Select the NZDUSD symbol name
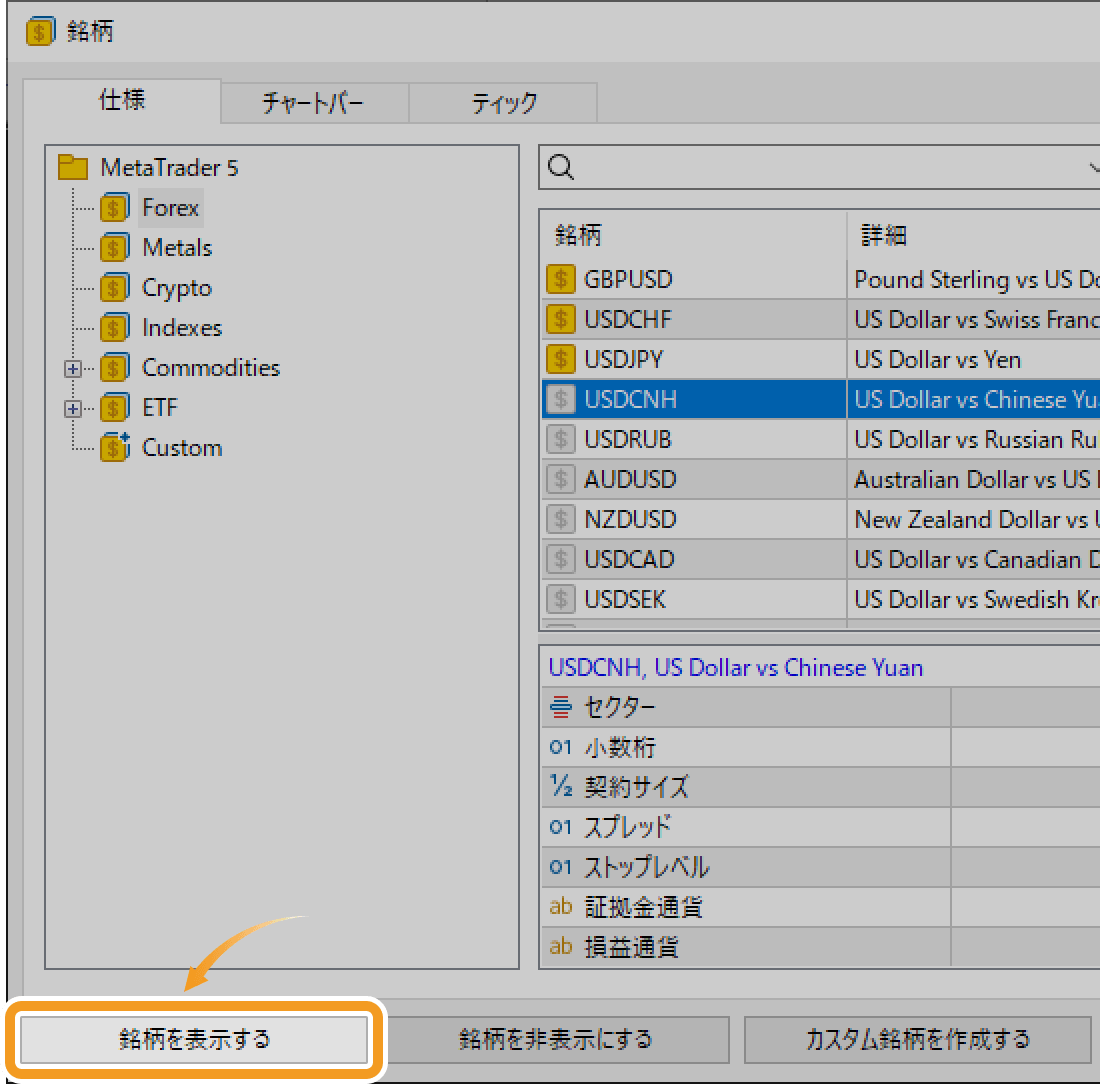1100x1084 pixels. (x=630, y=519)
